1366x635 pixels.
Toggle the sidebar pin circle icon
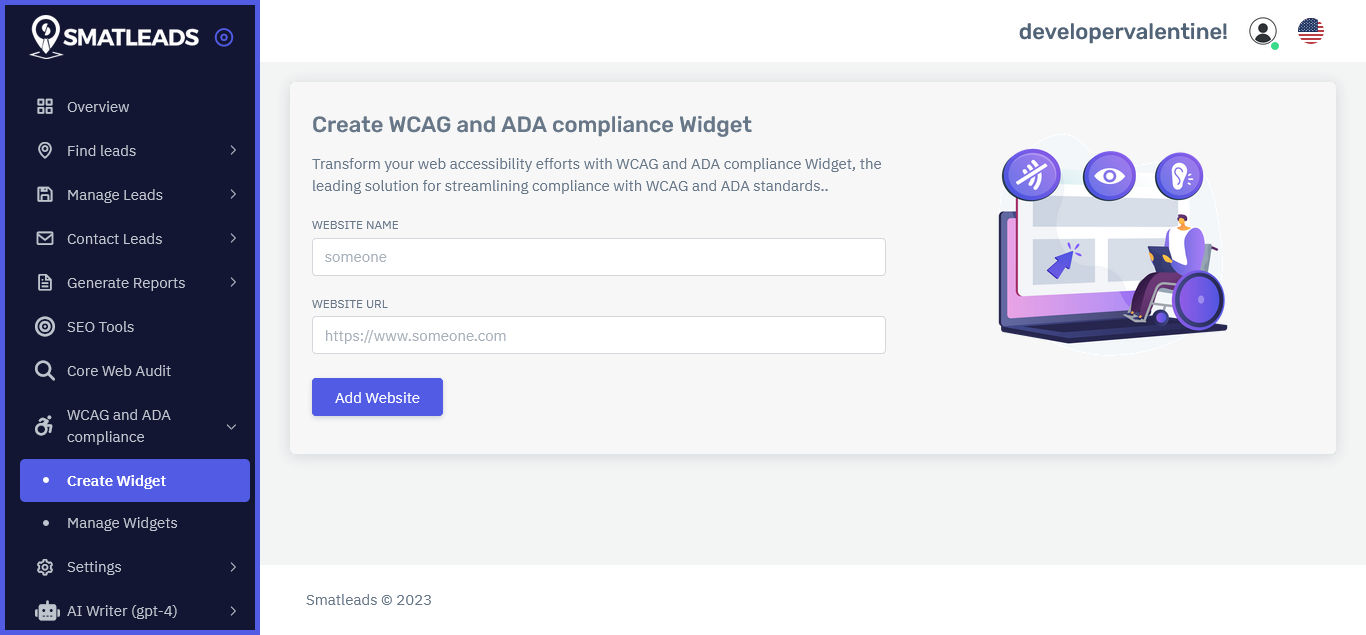224,37
